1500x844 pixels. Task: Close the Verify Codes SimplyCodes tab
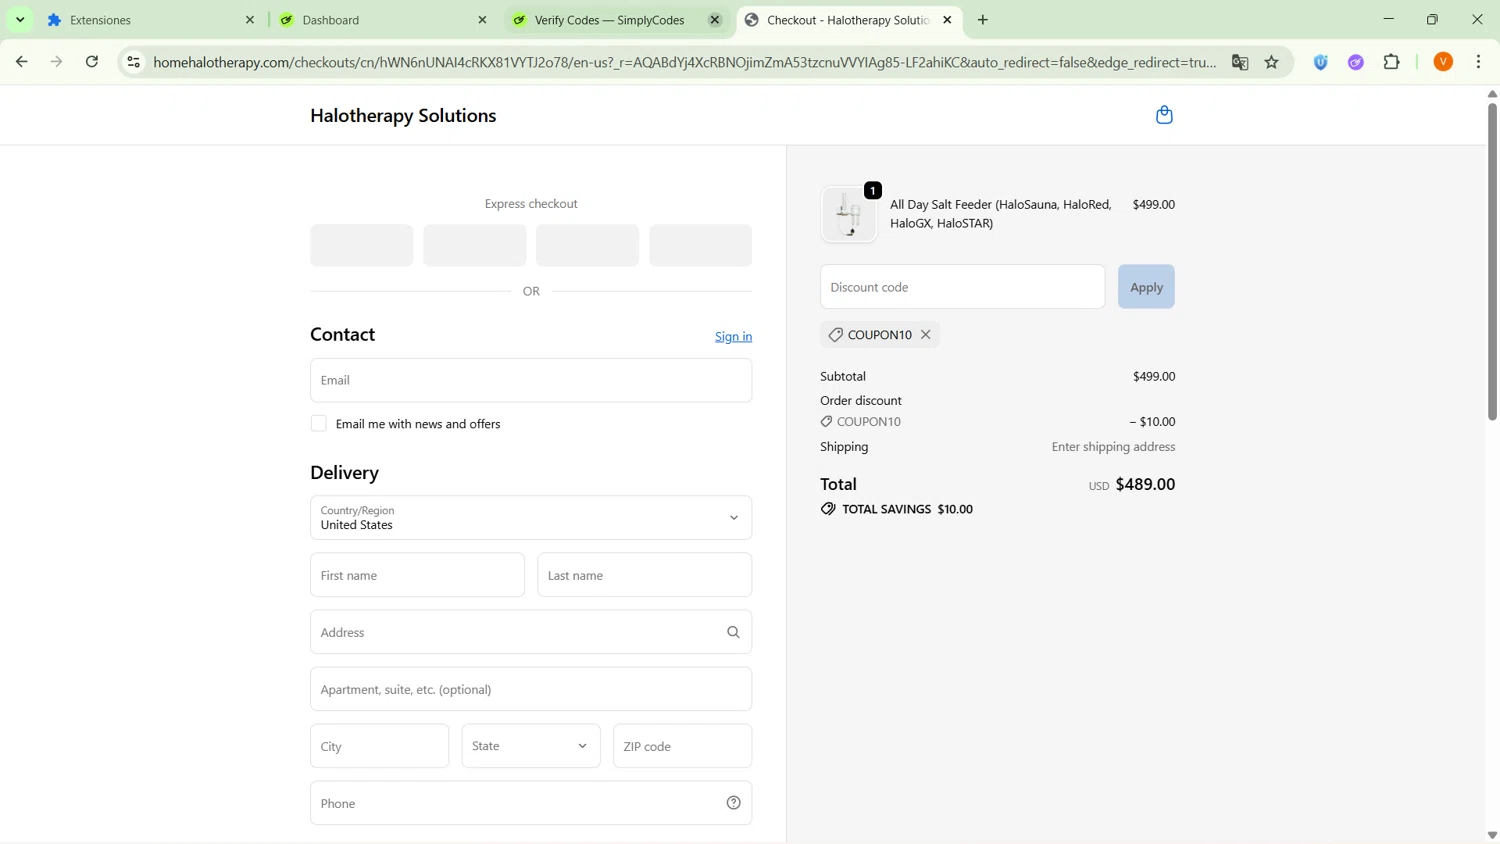(715, 20)
